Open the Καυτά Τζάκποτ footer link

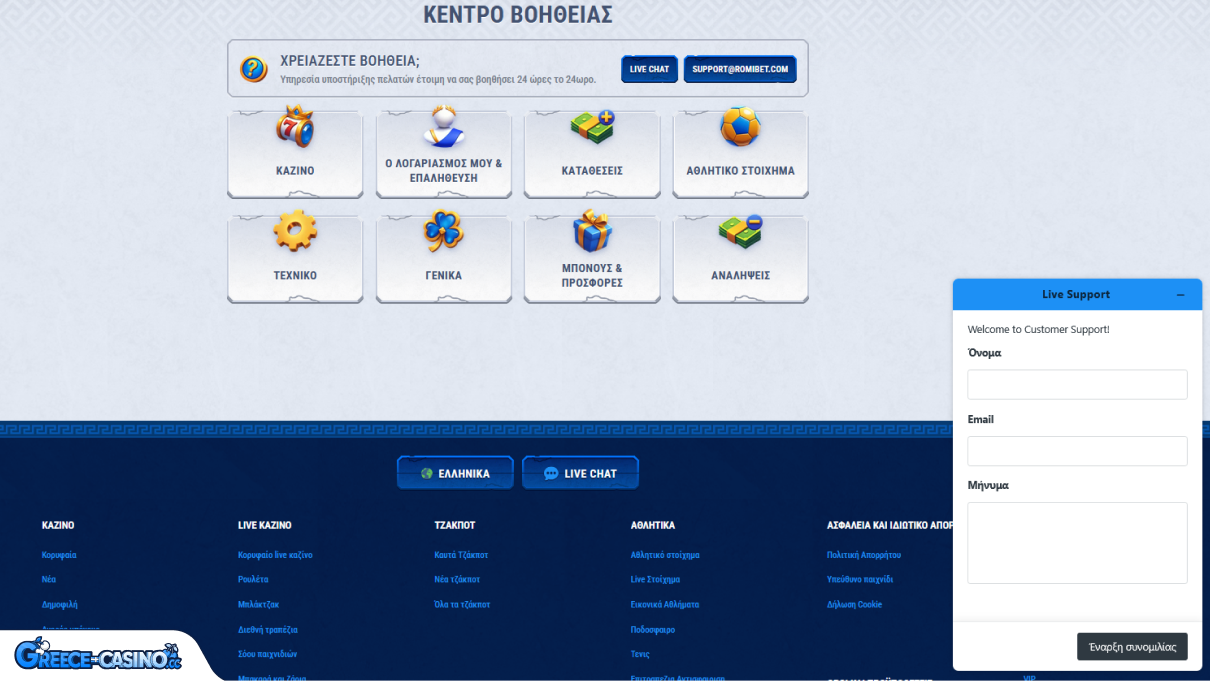[461, 555]
